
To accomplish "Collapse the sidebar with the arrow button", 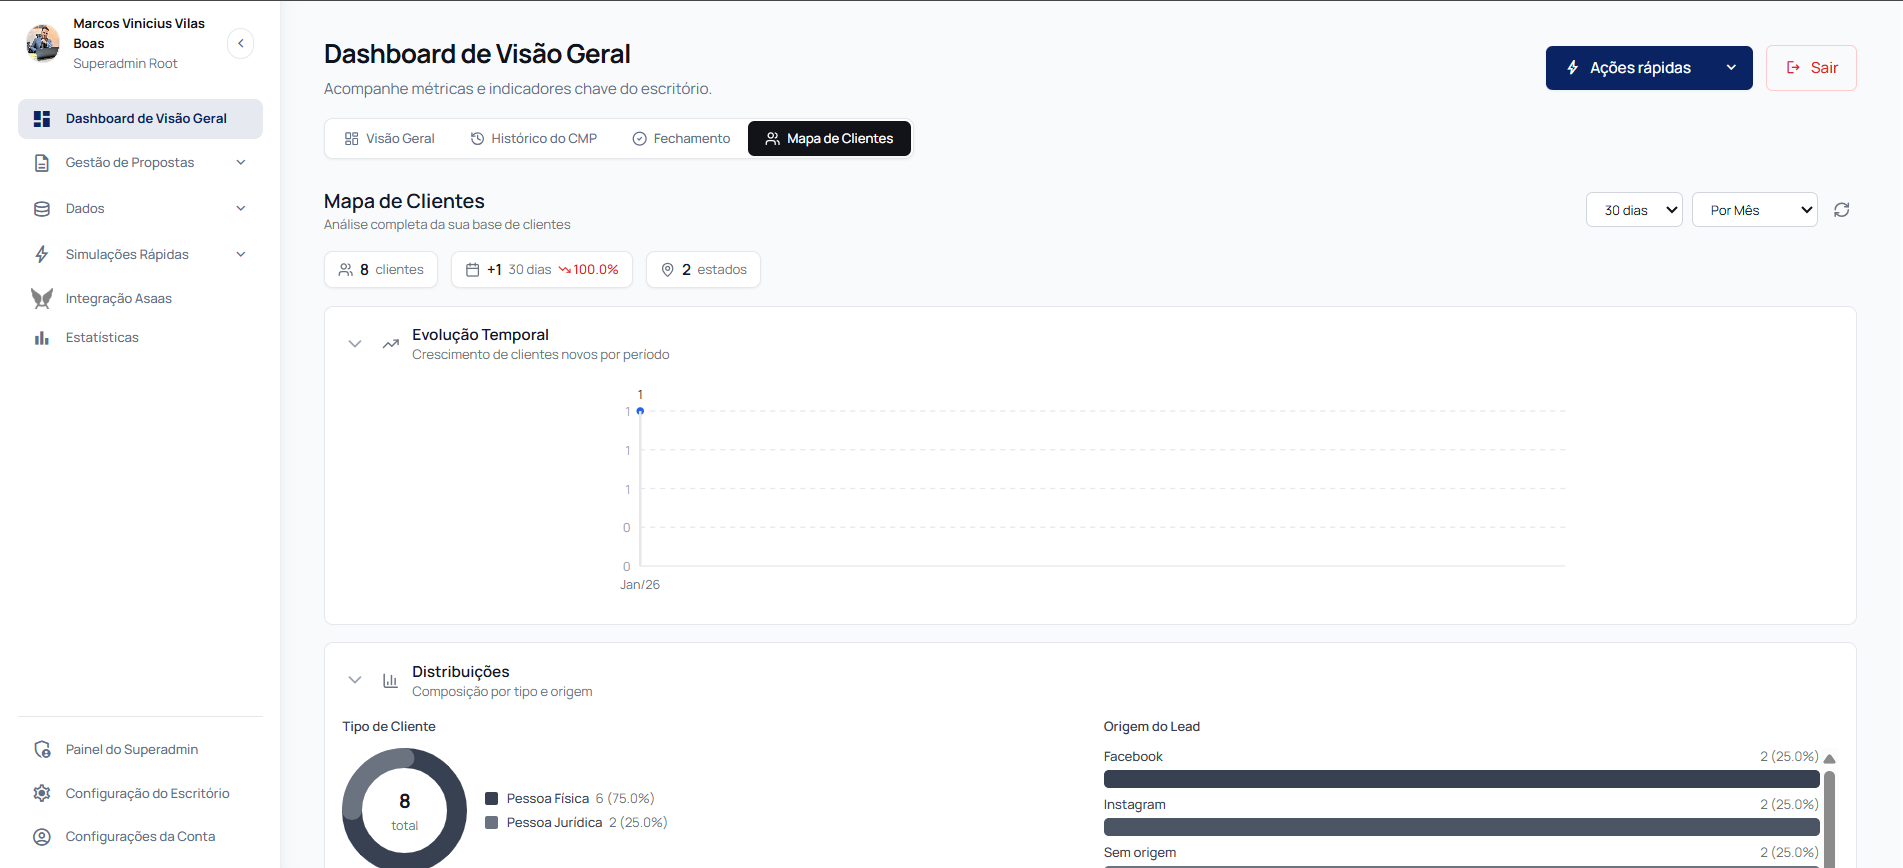I will pos(241,43).
